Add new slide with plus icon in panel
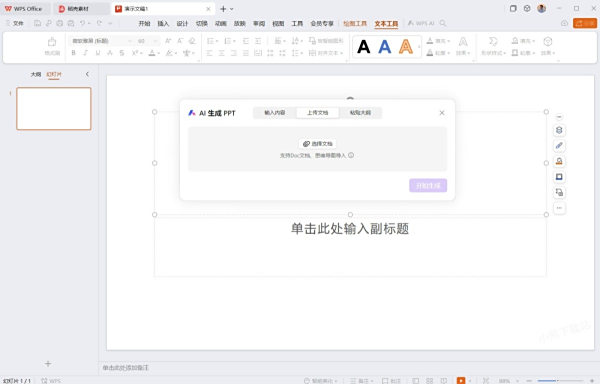The image size is (600, 384). (x=48, y=364)
